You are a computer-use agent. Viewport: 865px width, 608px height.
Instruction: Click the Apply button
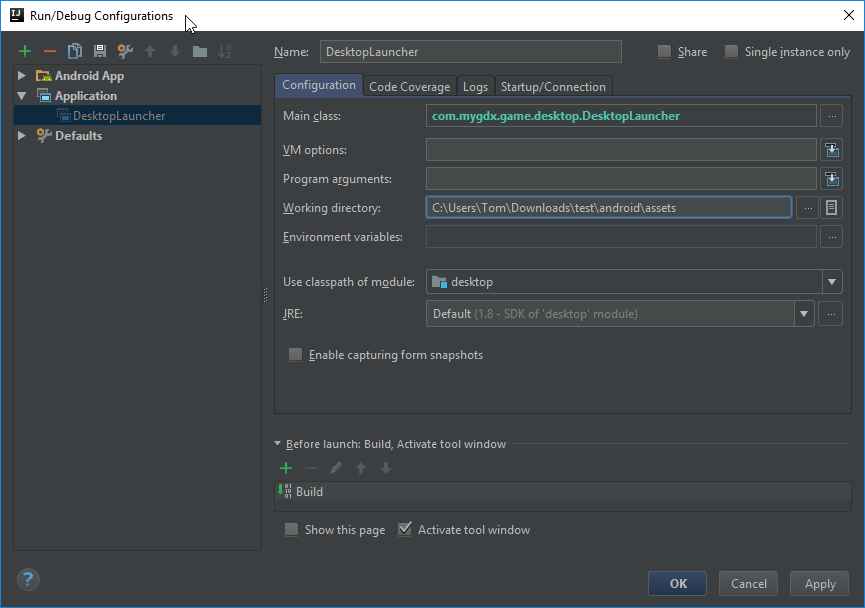click(x=820, y=584)
